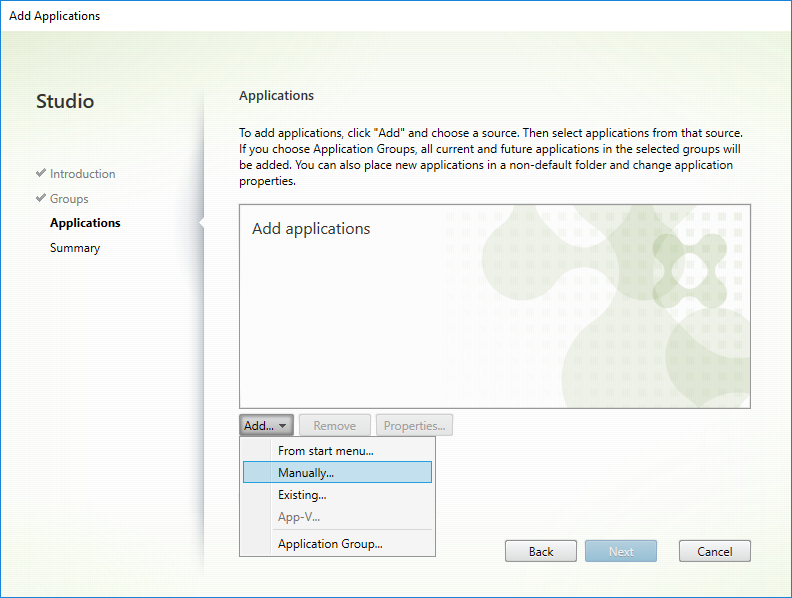
Task: Click the Remove button
Action: coord(335,425)
